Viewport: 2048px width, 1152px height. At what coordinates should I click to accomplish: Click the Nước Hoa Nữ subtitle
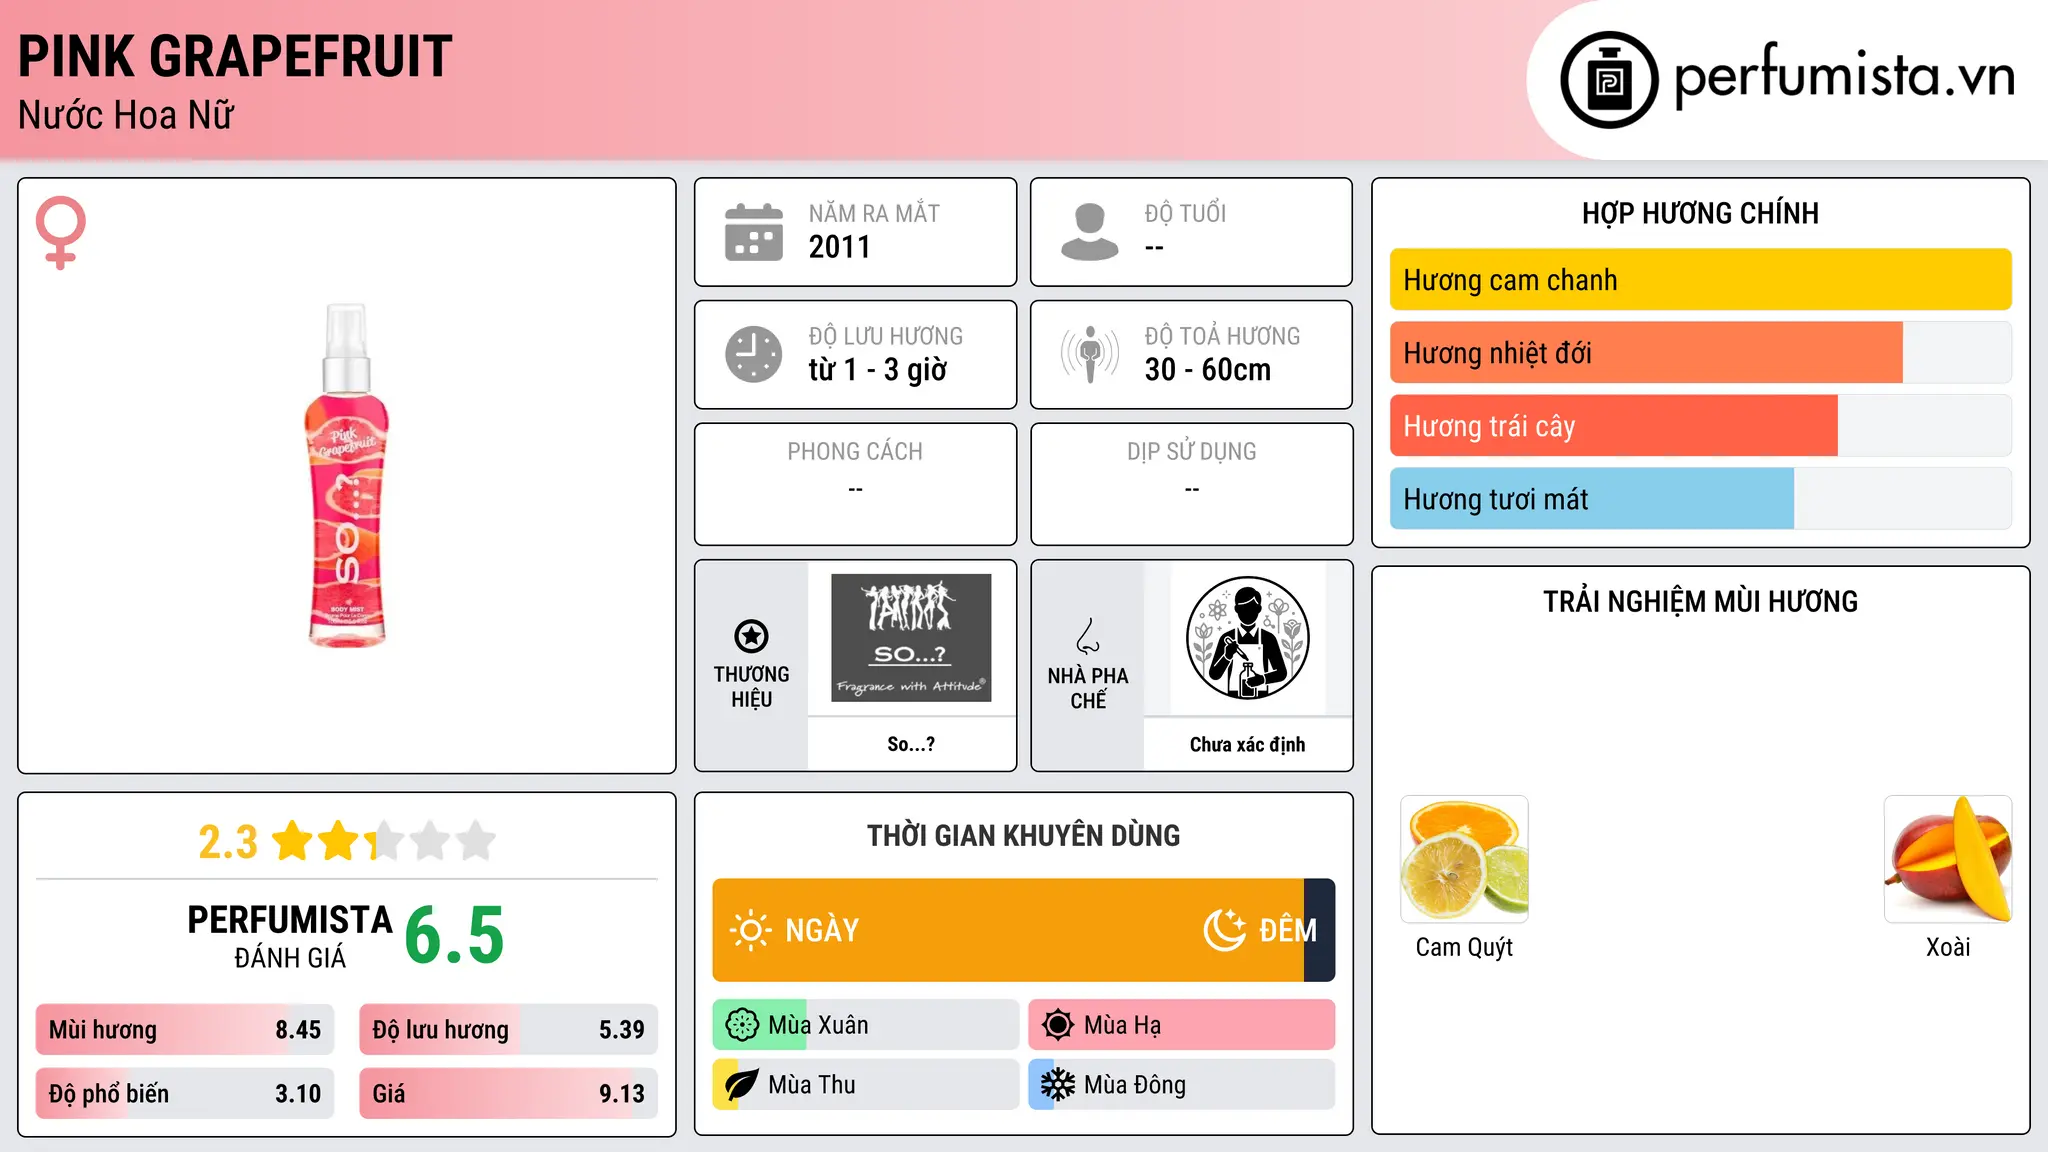click(126, 115)
